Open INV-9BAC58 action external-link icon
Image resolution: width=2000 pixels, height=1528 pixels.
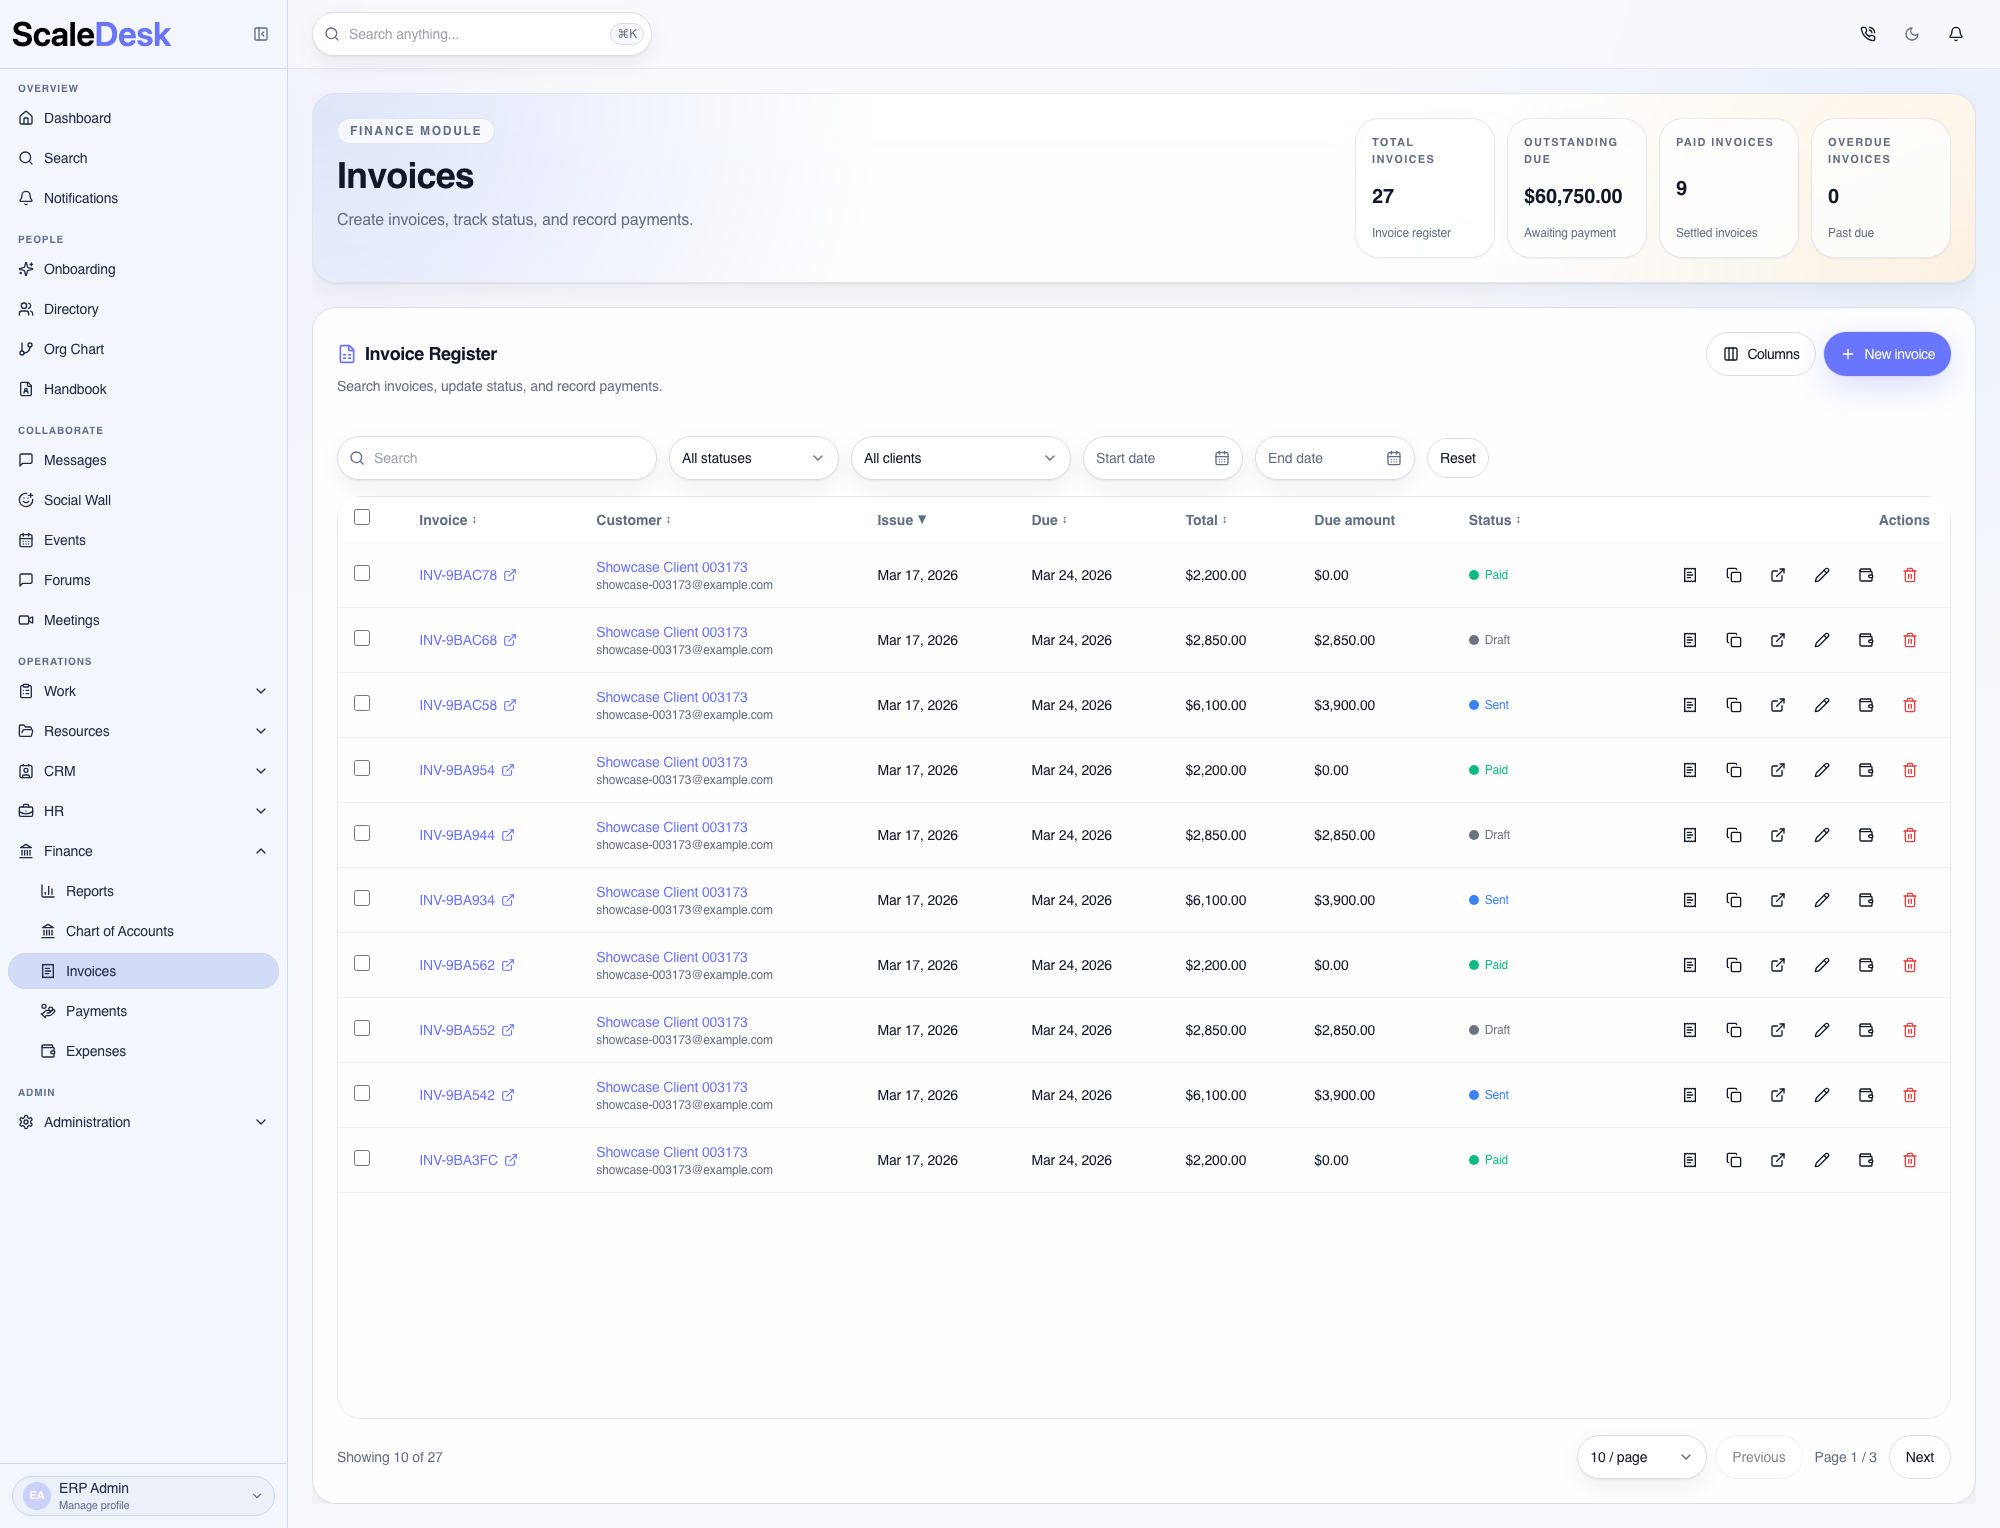(x=1778, y=705)
